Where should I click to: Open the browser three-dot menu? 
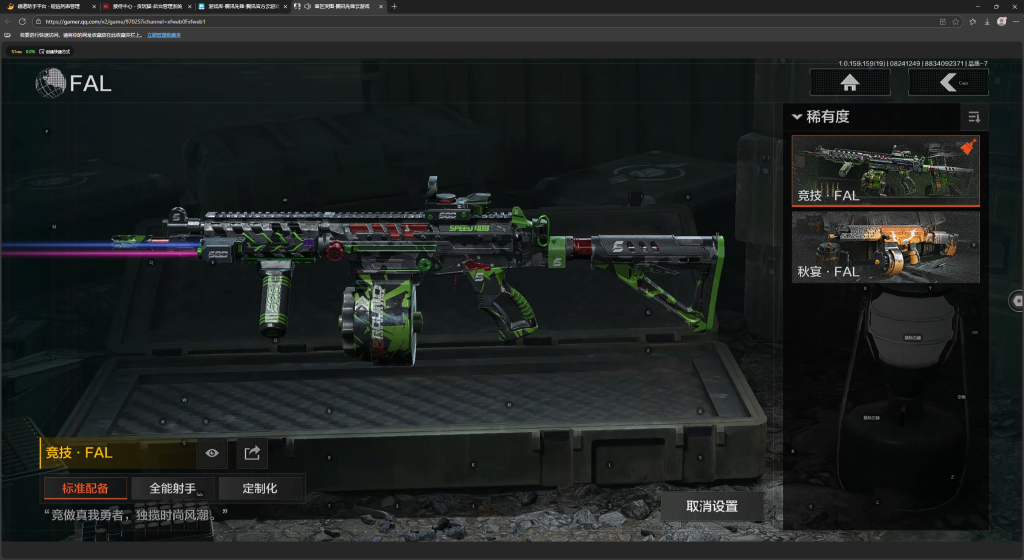1016,22
